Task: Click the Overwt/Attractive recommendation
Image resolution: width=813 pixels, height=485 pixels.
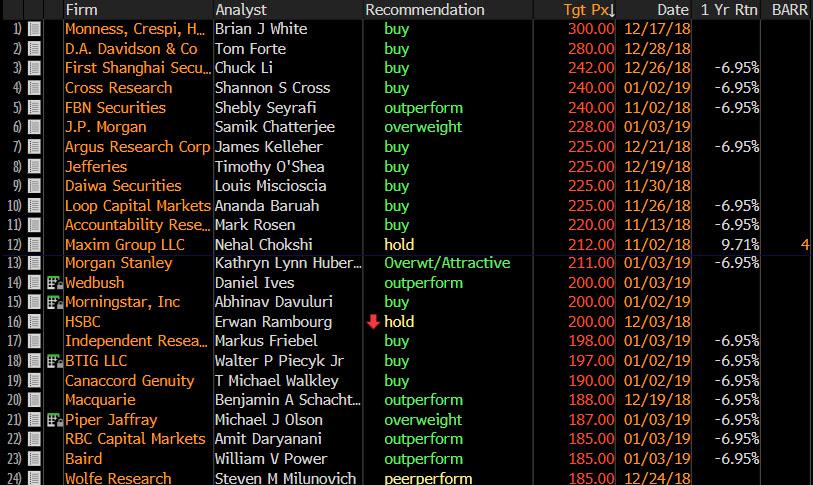Action: 447,263
